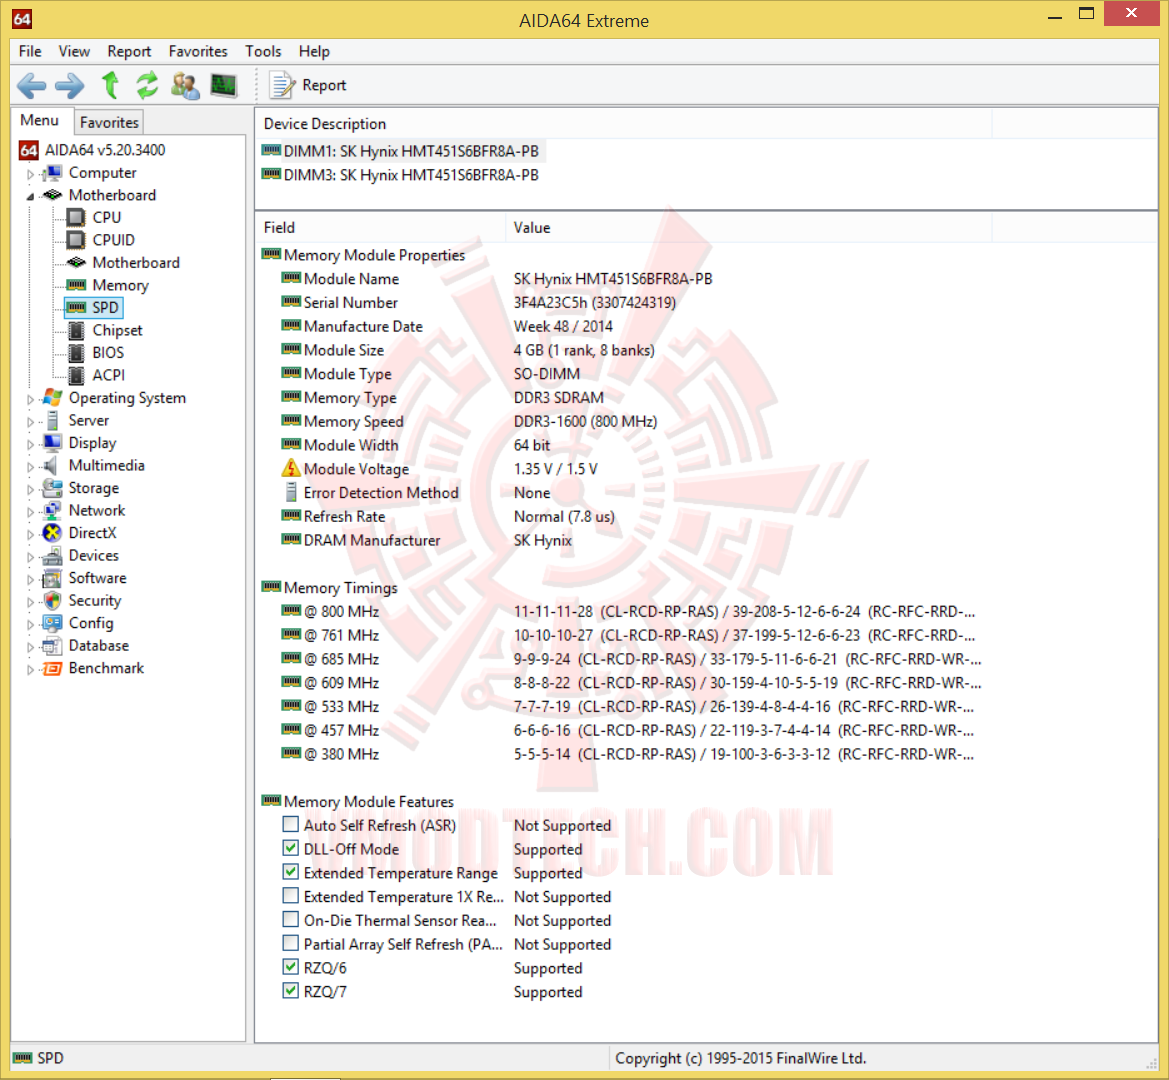
Task: Go forward with the right arrow toolbar icon
Action: click(x=70, y=86)
